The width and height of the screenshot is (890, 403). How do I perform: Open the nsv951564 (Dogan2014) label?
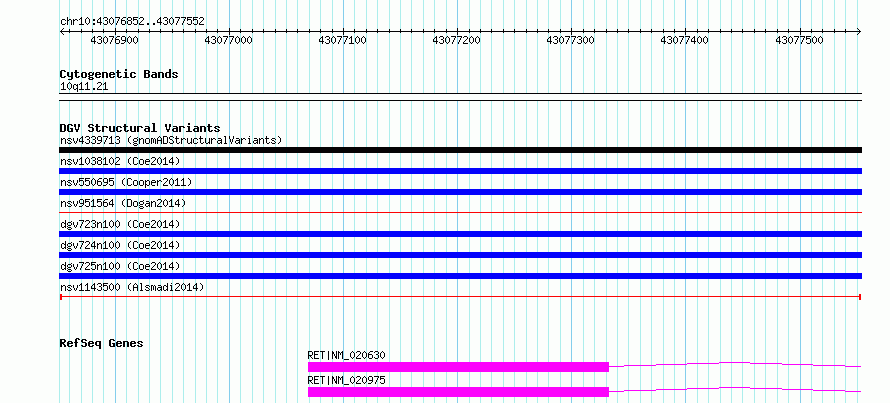pos(123,203)
